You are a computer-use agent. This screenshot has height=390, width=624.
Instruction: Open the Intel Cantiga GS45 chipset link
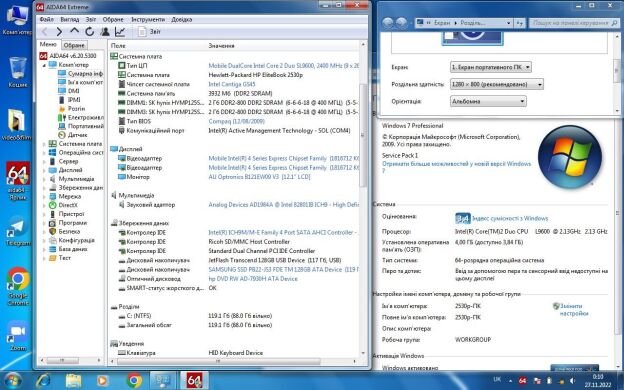[232, 84]
